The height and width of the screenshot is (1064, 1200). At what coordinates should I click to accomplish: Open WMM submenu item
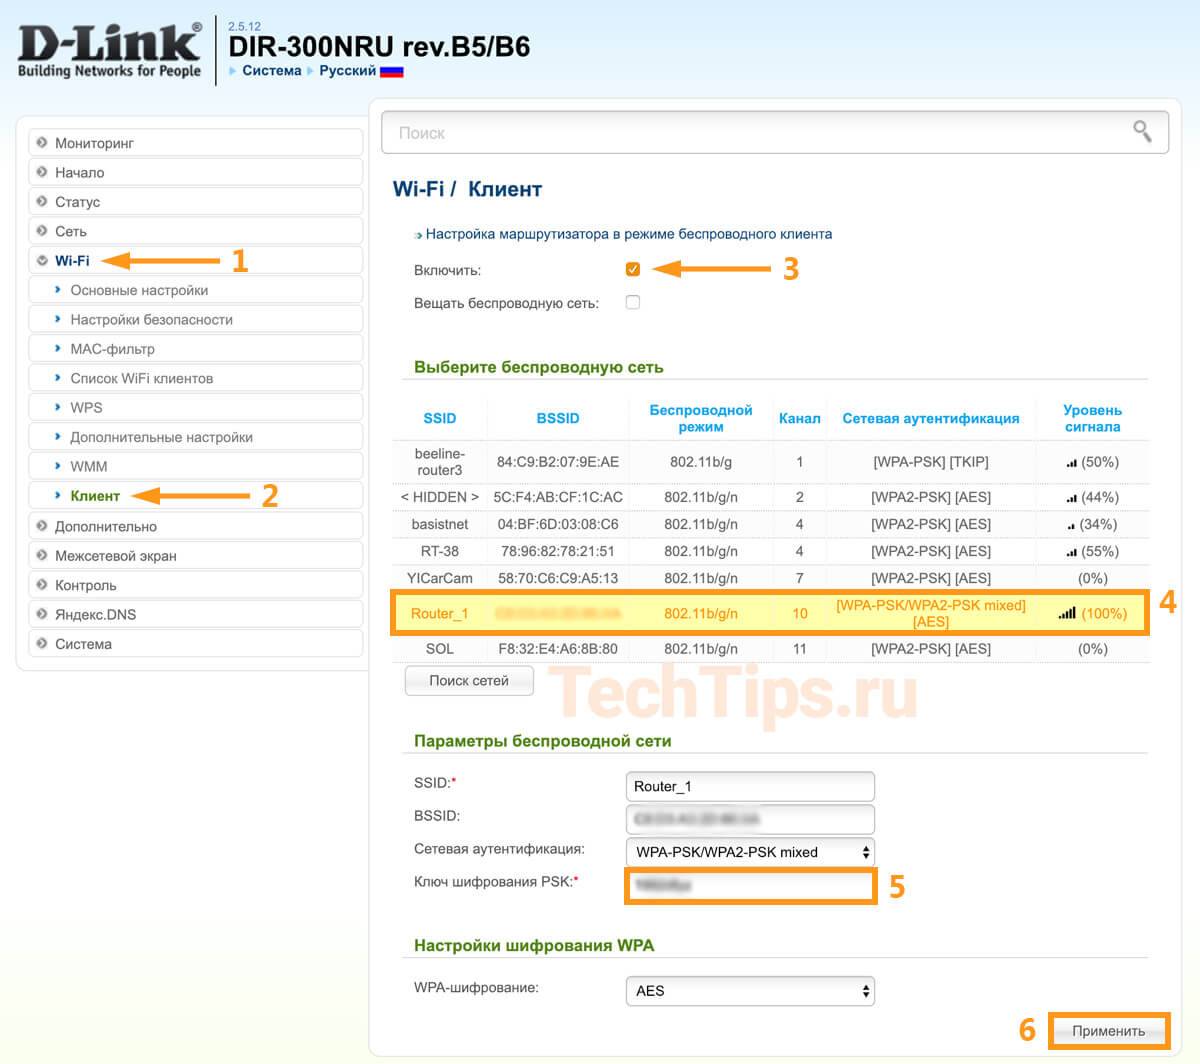point(195,466)
